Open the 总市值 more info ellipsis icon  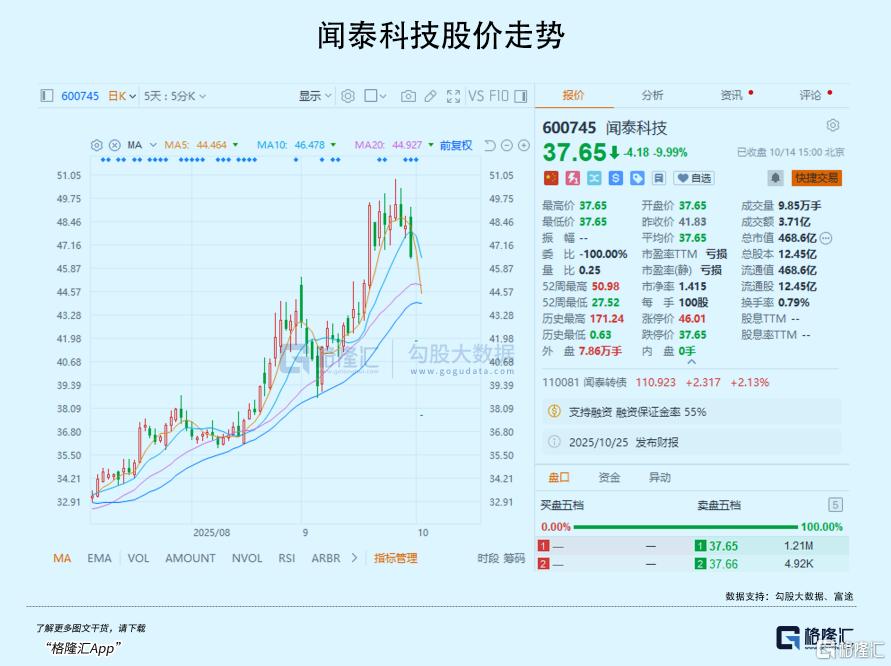pos(826,238)
